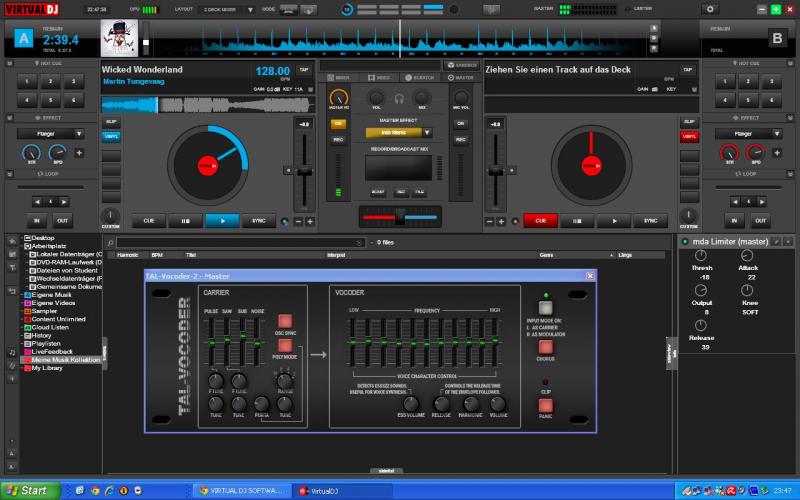800x500 pixels.
Task: Open LiveFeedback folder
Action: 52,352
